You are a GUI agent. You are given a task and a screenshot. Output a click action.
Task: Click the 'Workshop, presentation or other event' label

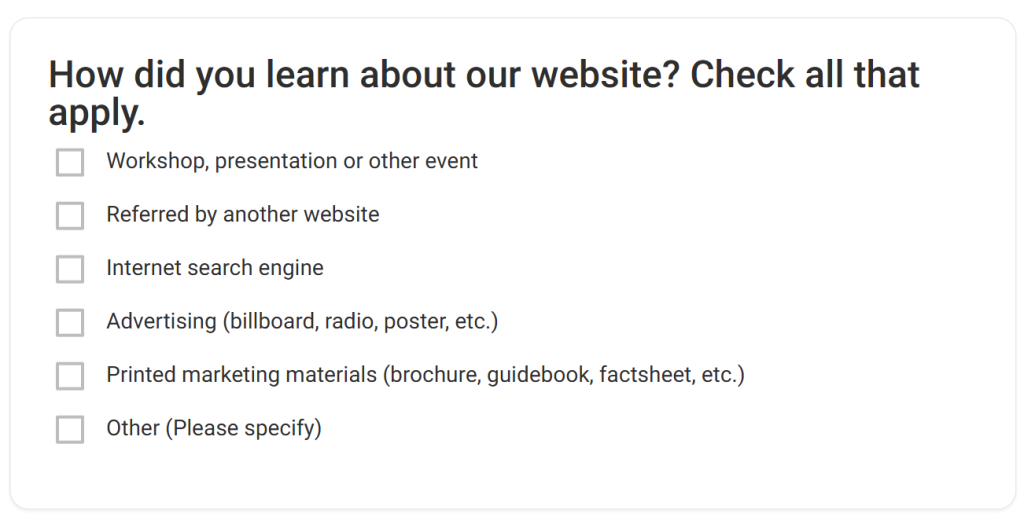(292, 161)
